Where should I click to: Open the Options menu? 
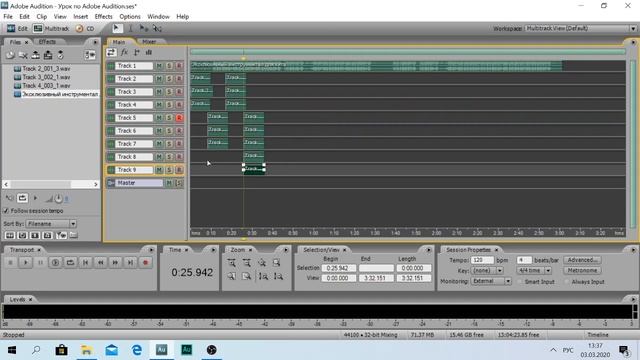130,17
